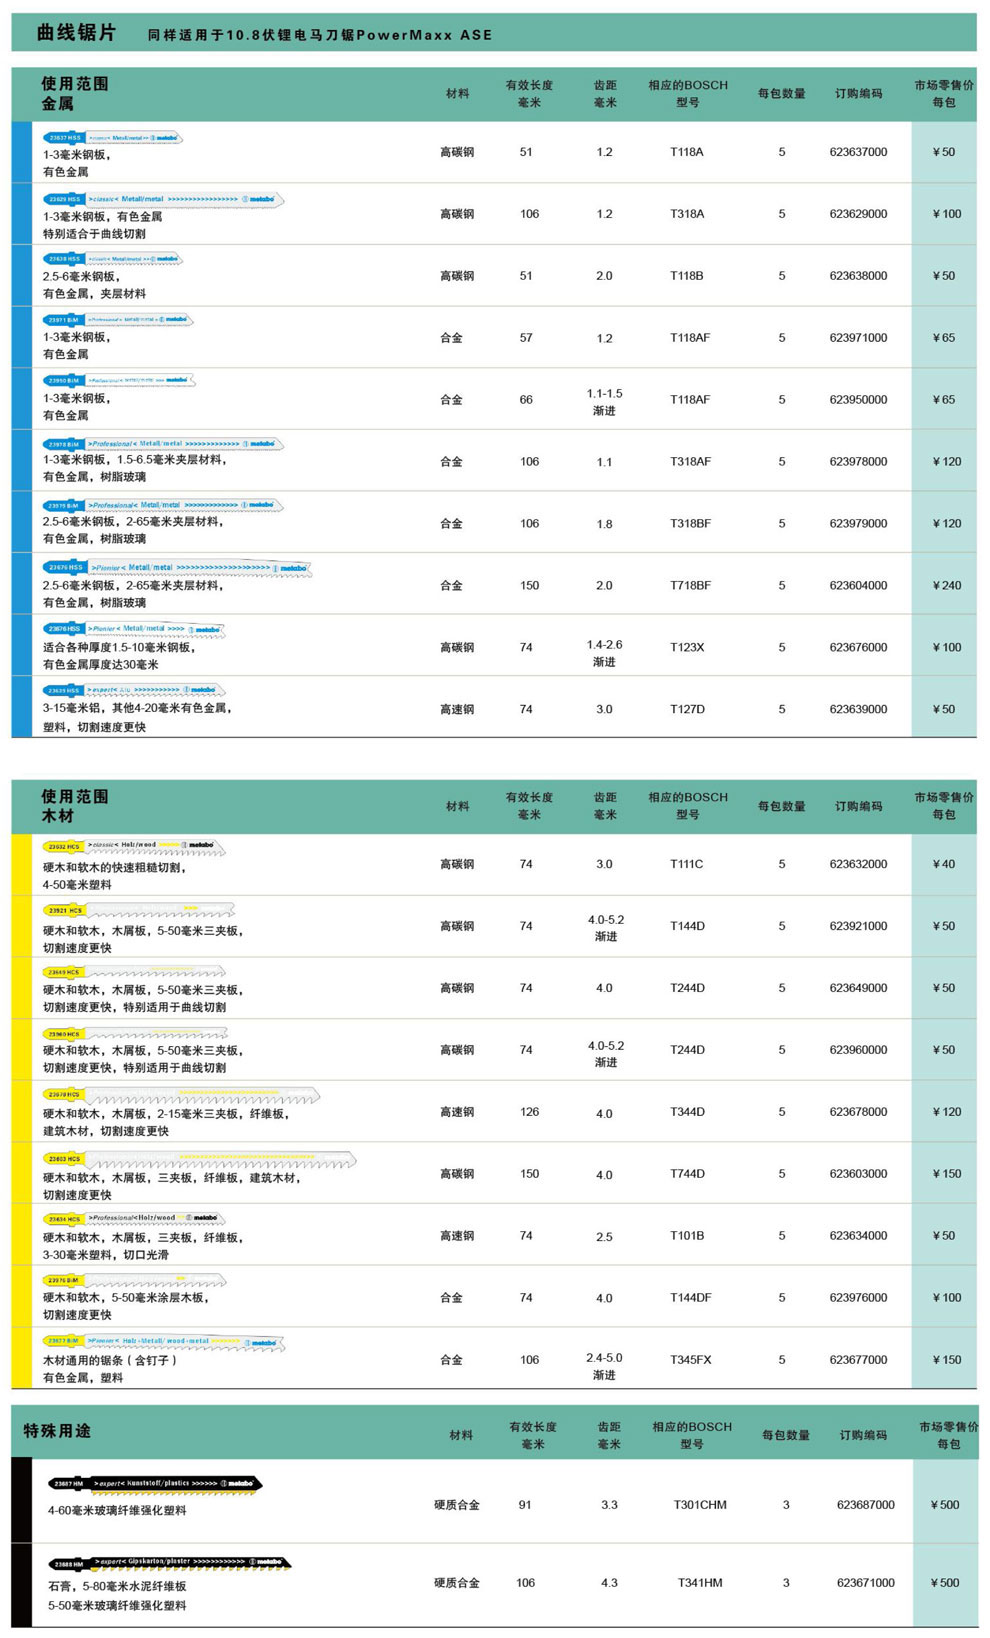Click order code 623921000
The width and height of the screenshot is (990, 1638).
(x=858, y=926)
